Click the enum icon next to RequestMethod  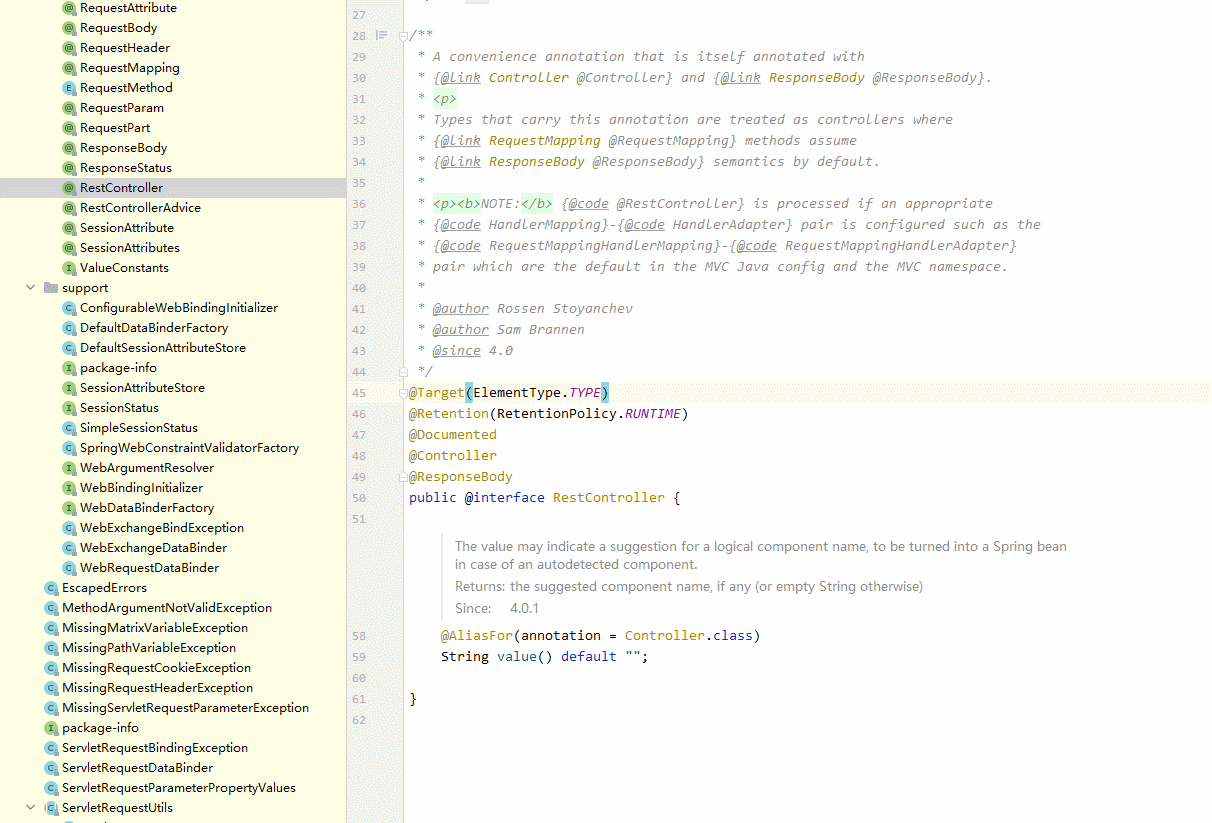click(69, 88)
